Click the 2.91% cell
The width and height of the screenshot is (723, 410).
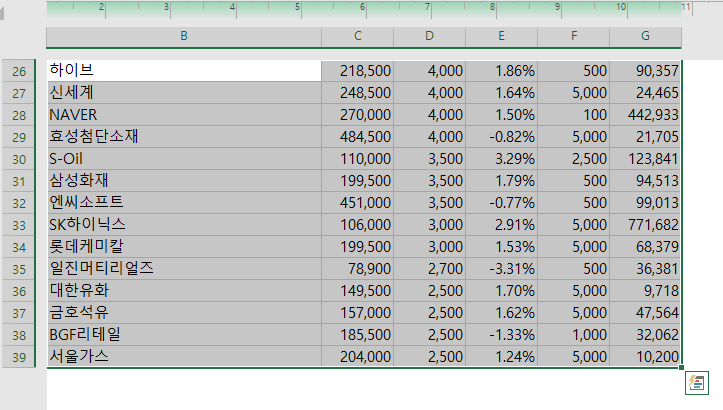point(501,225)
